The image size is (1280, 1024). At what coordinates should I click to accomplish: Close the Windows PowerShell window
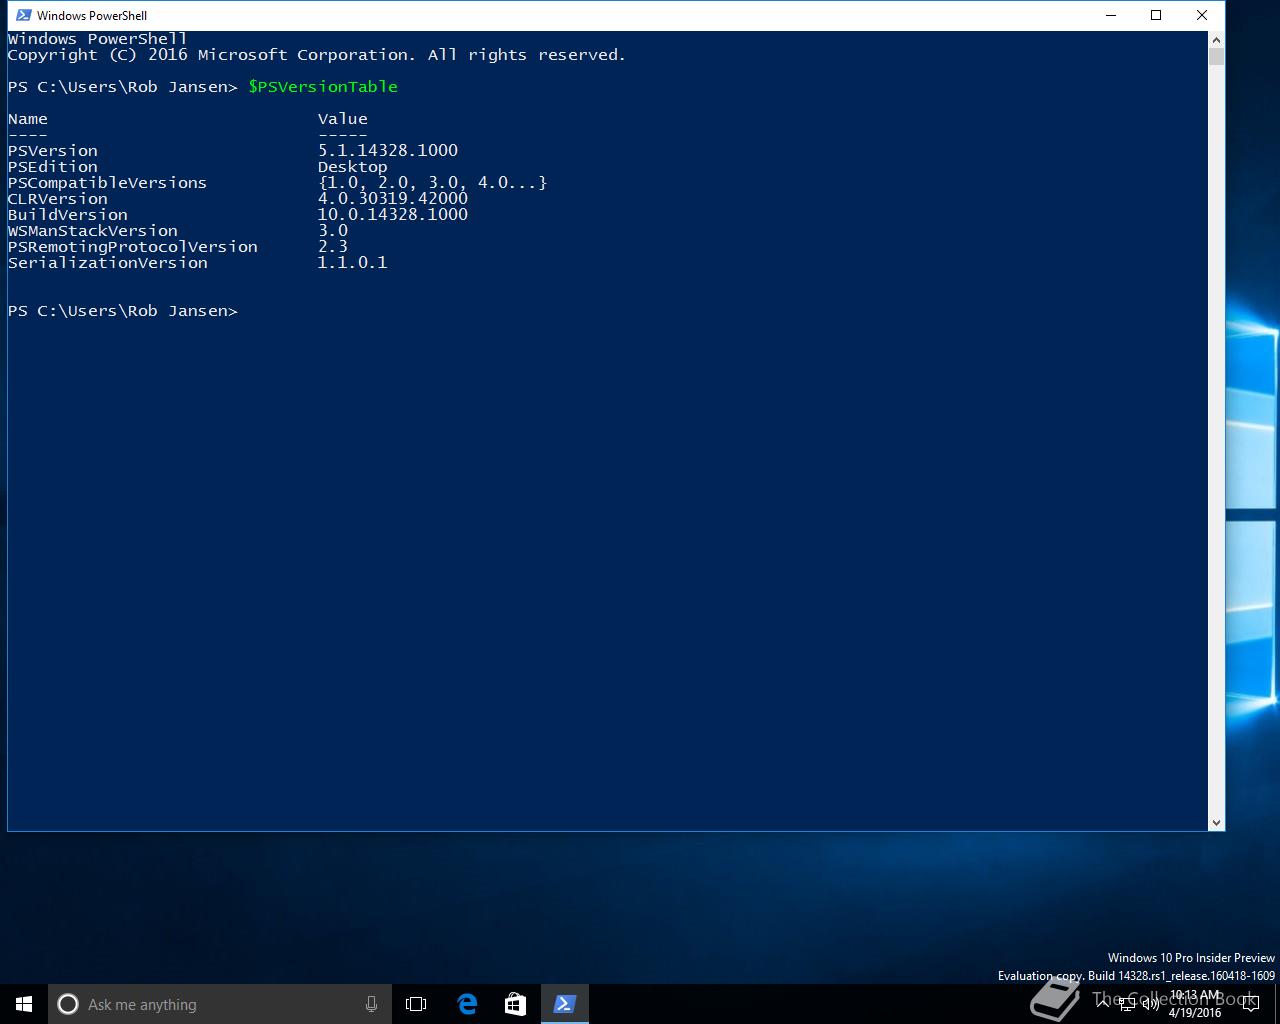(x=1202, y=15)
